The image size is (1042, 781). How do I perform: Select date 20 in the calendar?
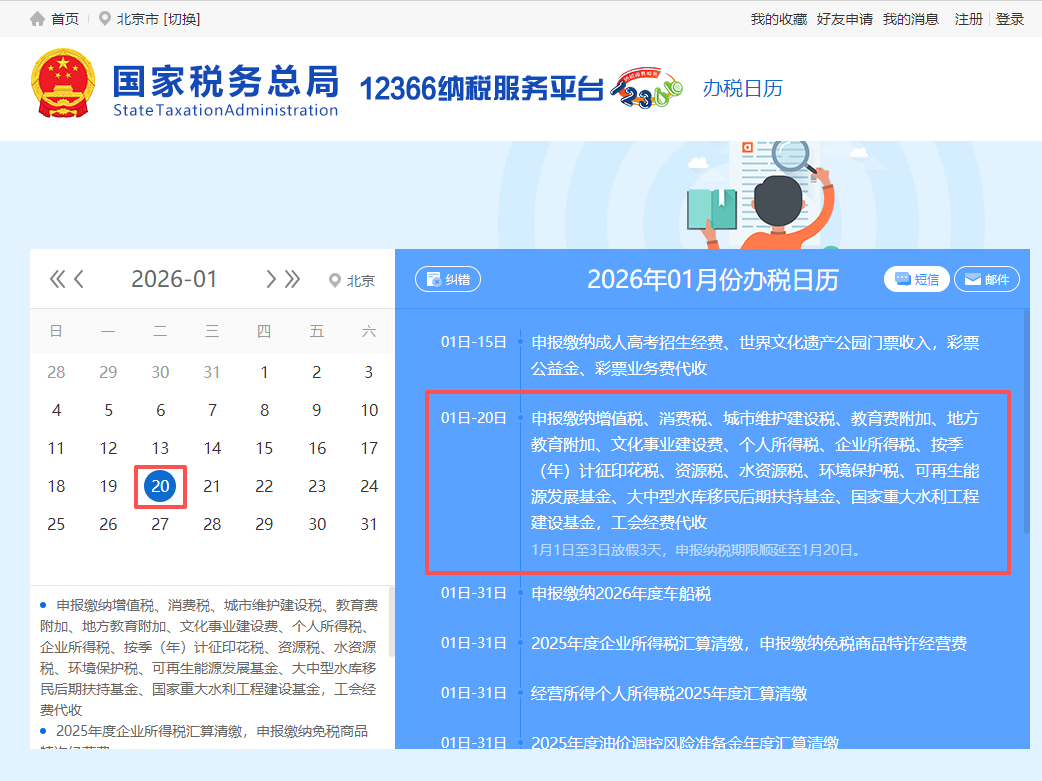(160, 487)
